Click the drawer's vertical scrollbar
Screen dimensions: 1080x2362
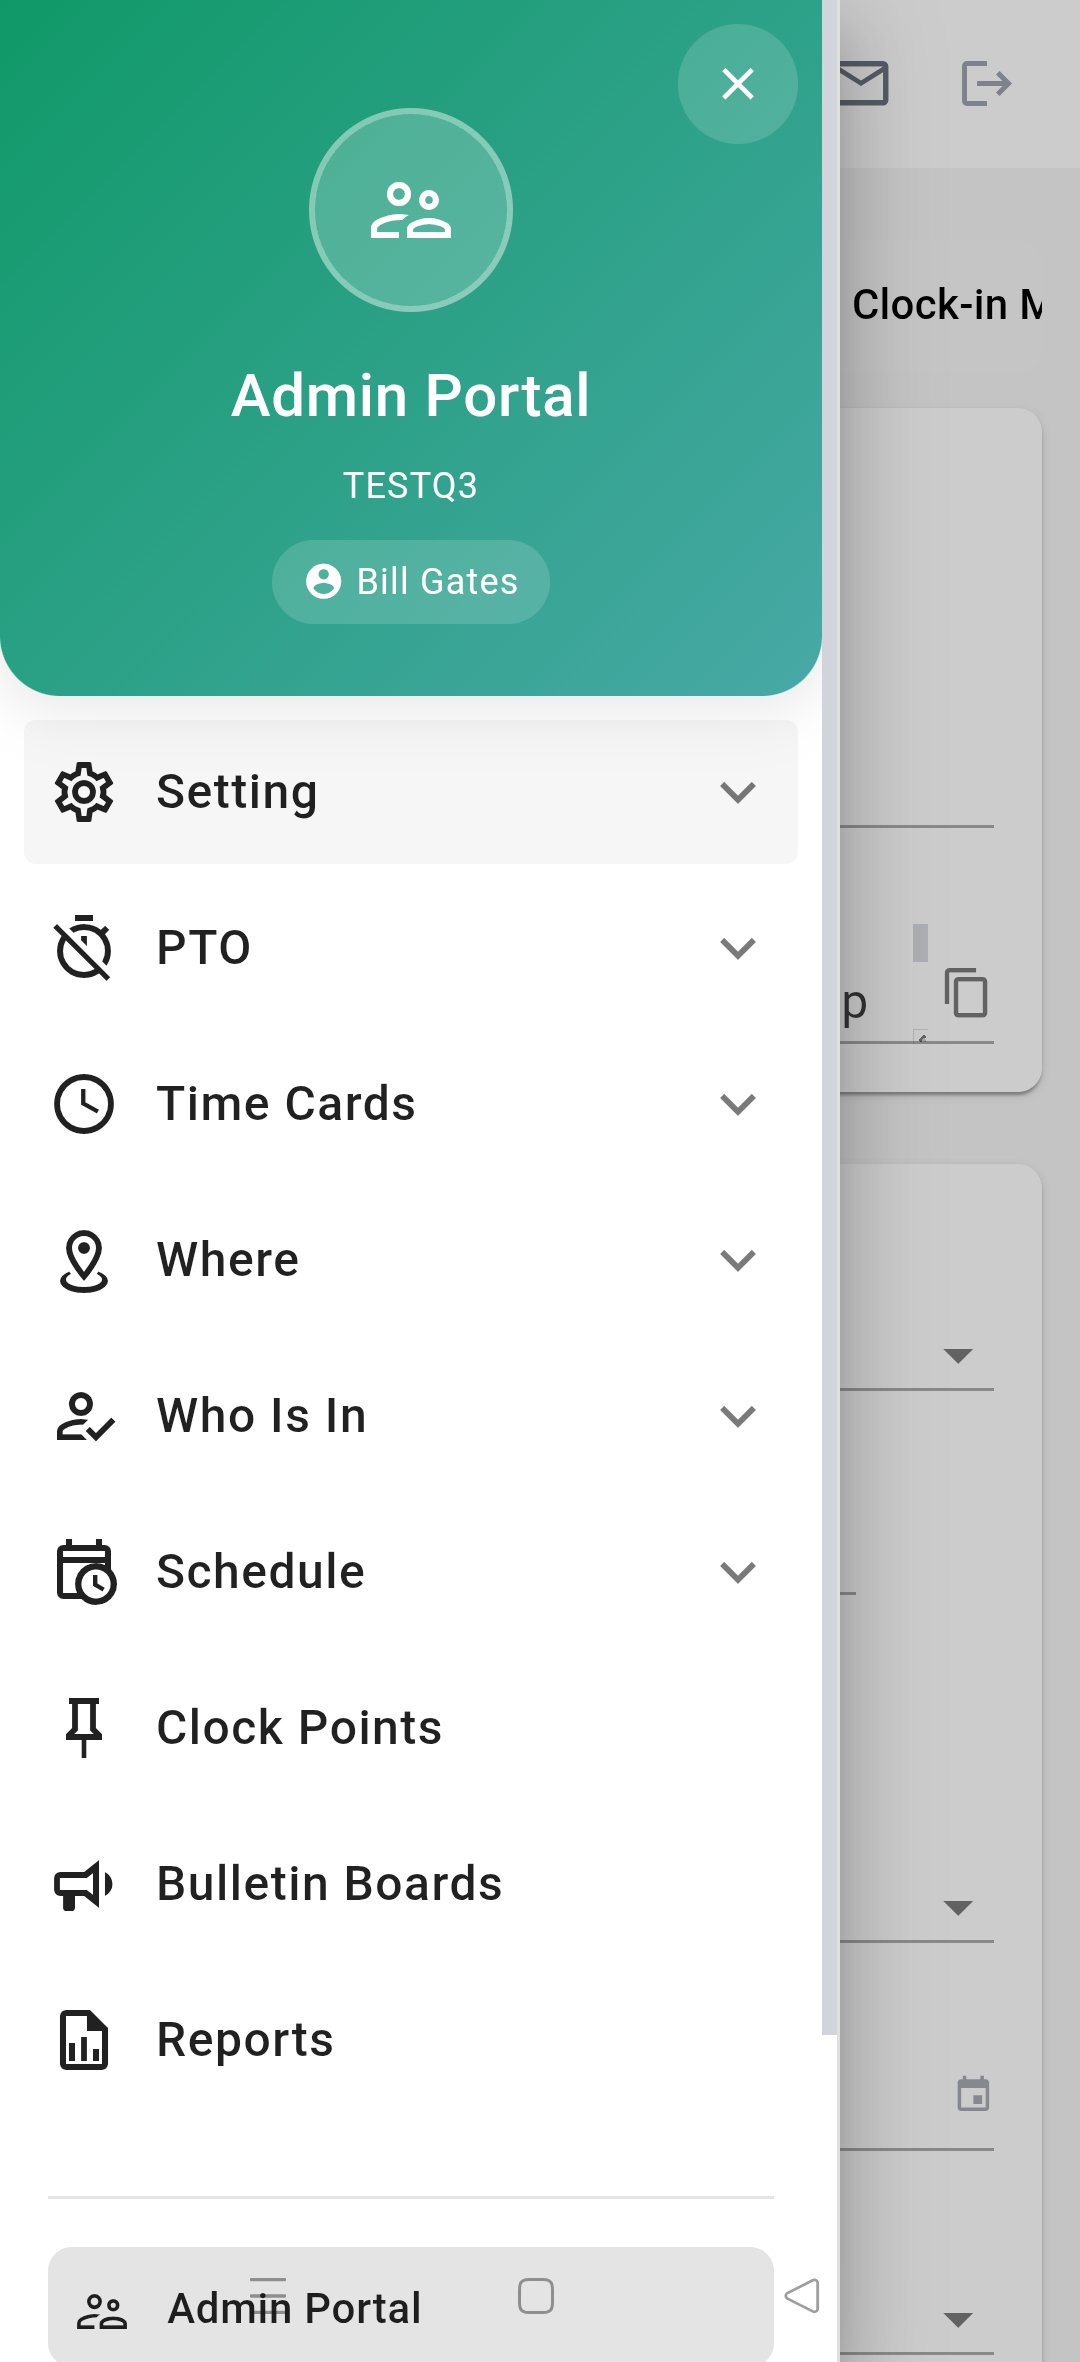pyautogui.click(x=829, y=1000)
